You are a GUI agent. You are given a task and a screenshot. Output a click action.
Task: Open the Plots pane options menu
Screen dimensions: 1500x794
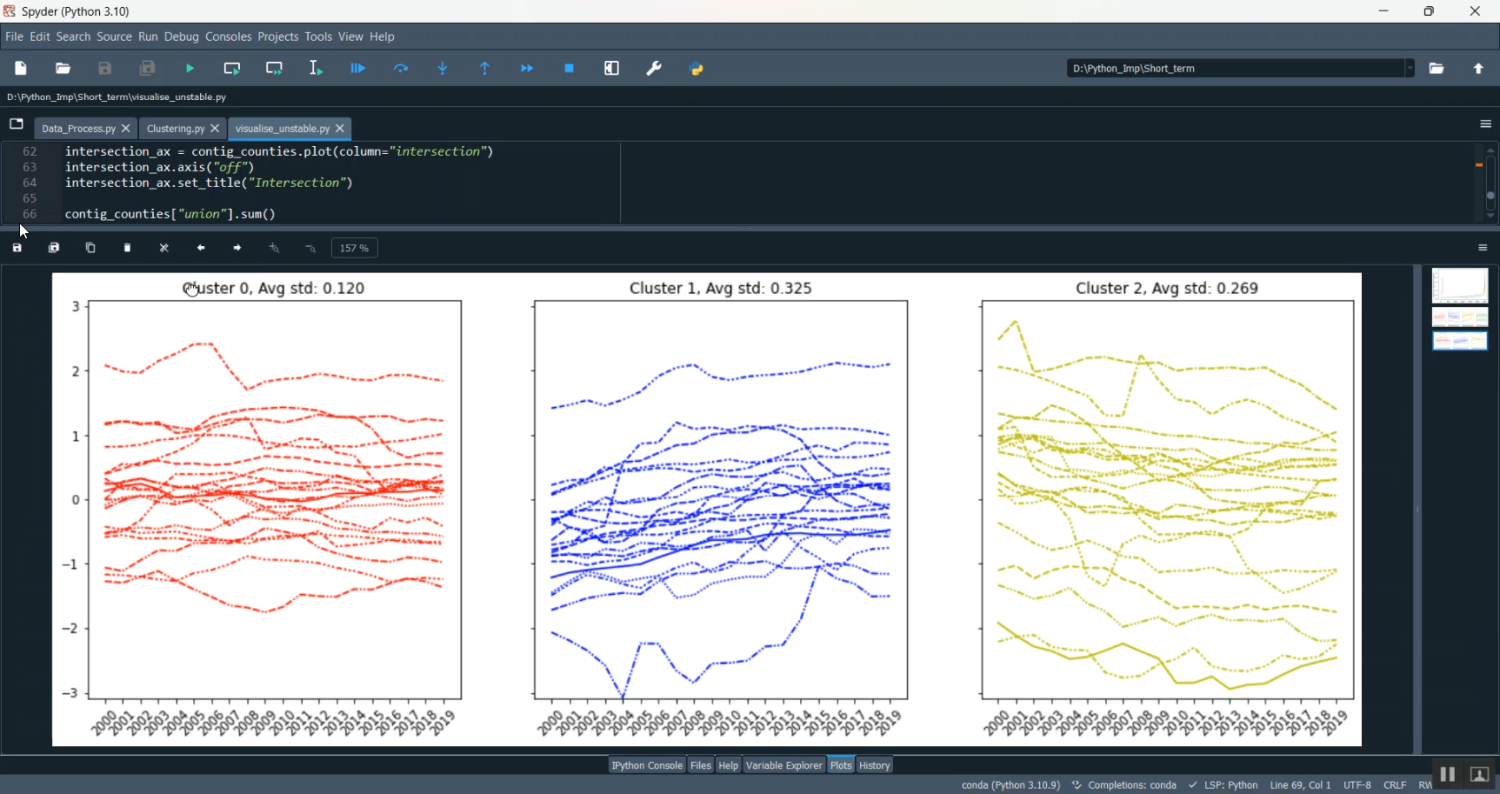[x=1483, y=248]
